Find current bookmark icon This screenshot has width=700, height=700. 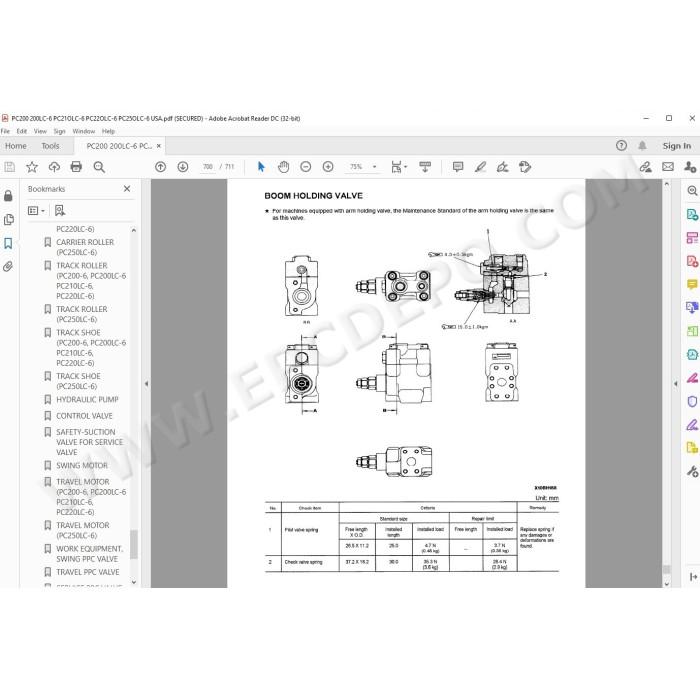60,211
